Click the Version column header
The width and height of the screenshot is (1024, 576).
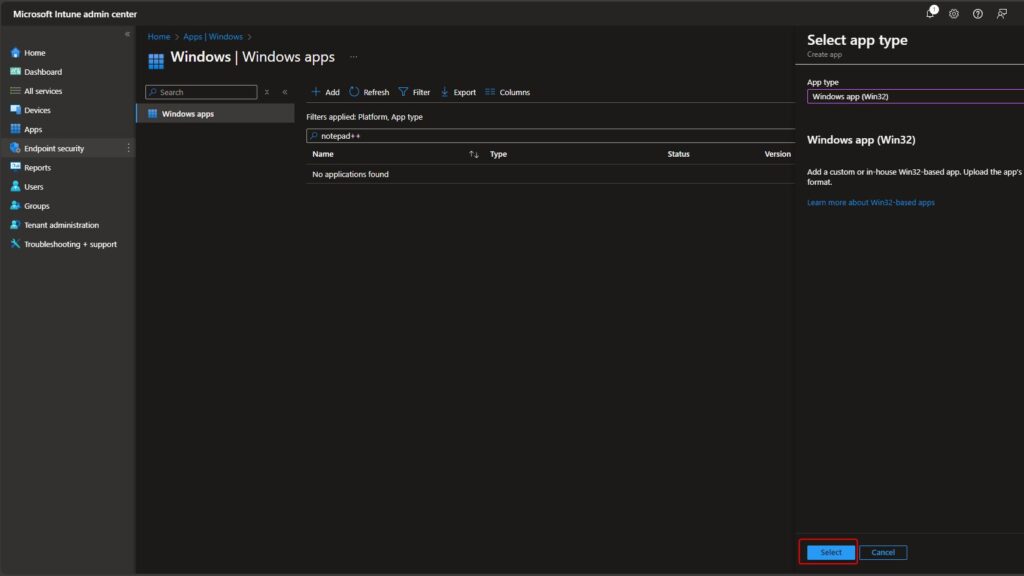[x=778, y=154]
